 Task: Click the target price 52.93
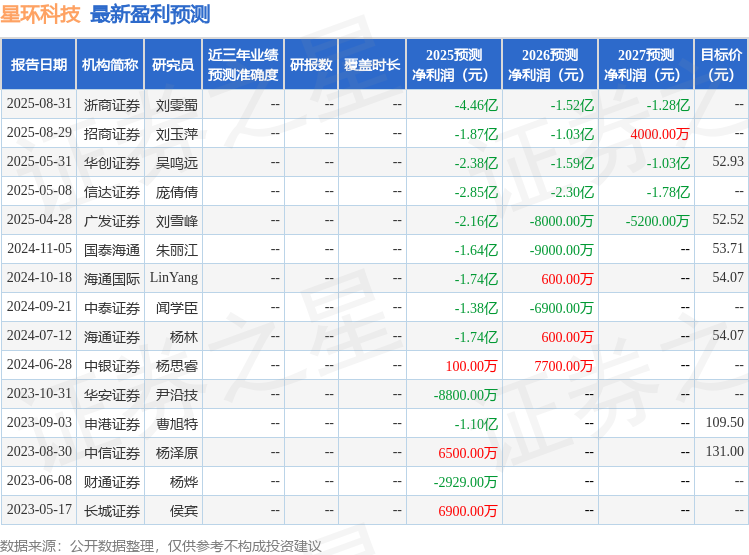728,161
